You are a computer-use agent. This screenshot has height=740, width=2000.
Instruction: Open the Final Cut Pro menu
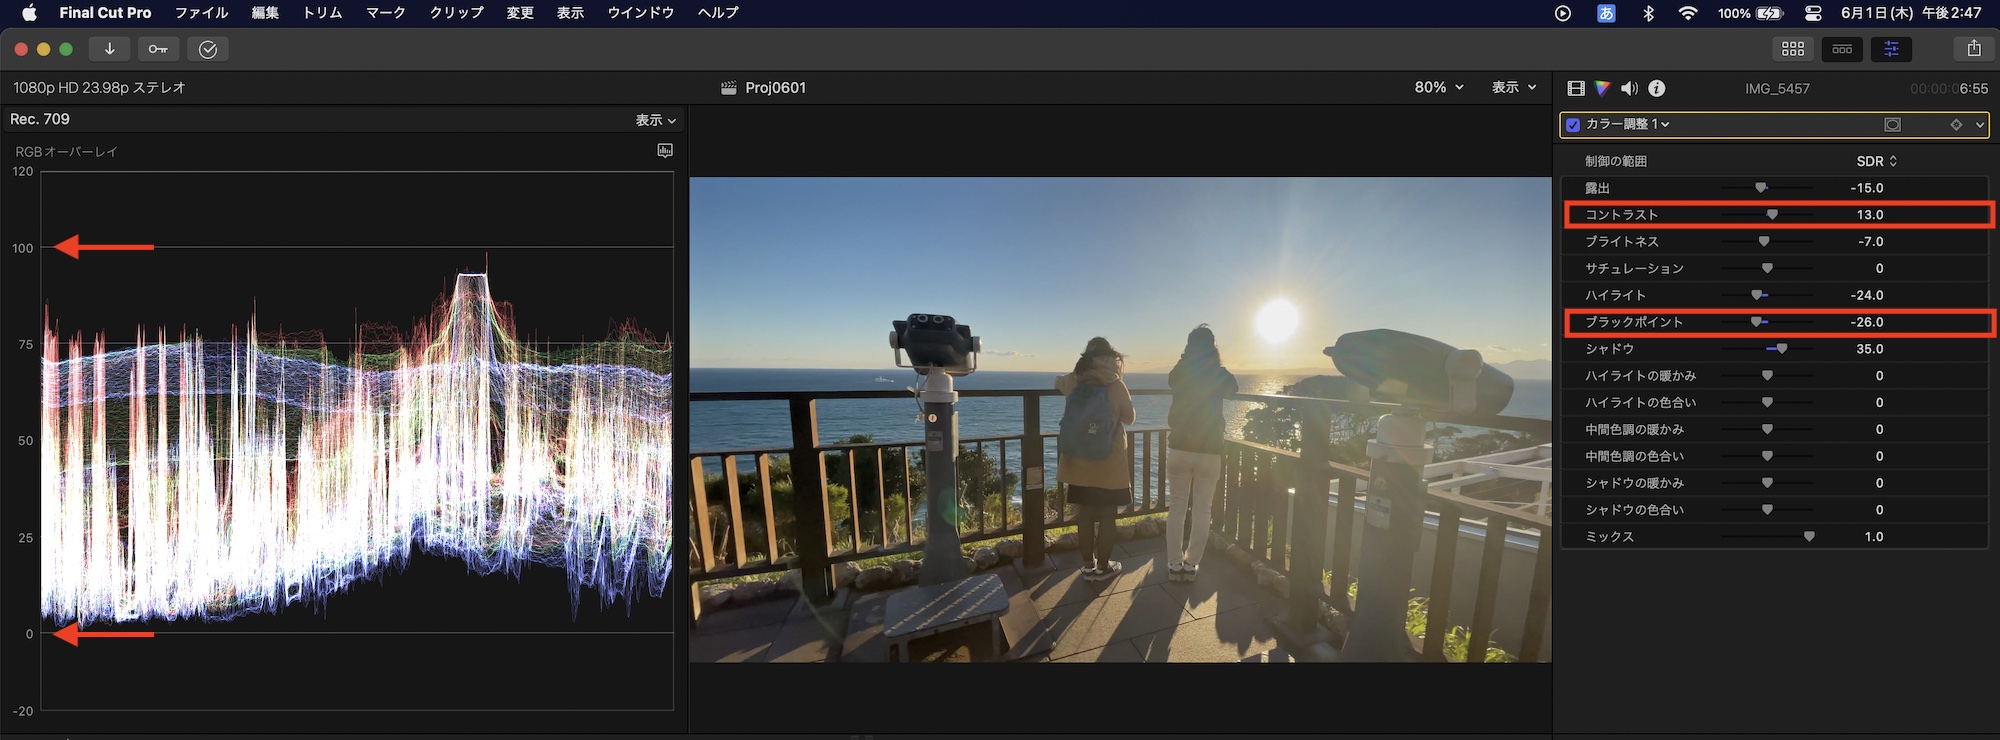point(105,13)
